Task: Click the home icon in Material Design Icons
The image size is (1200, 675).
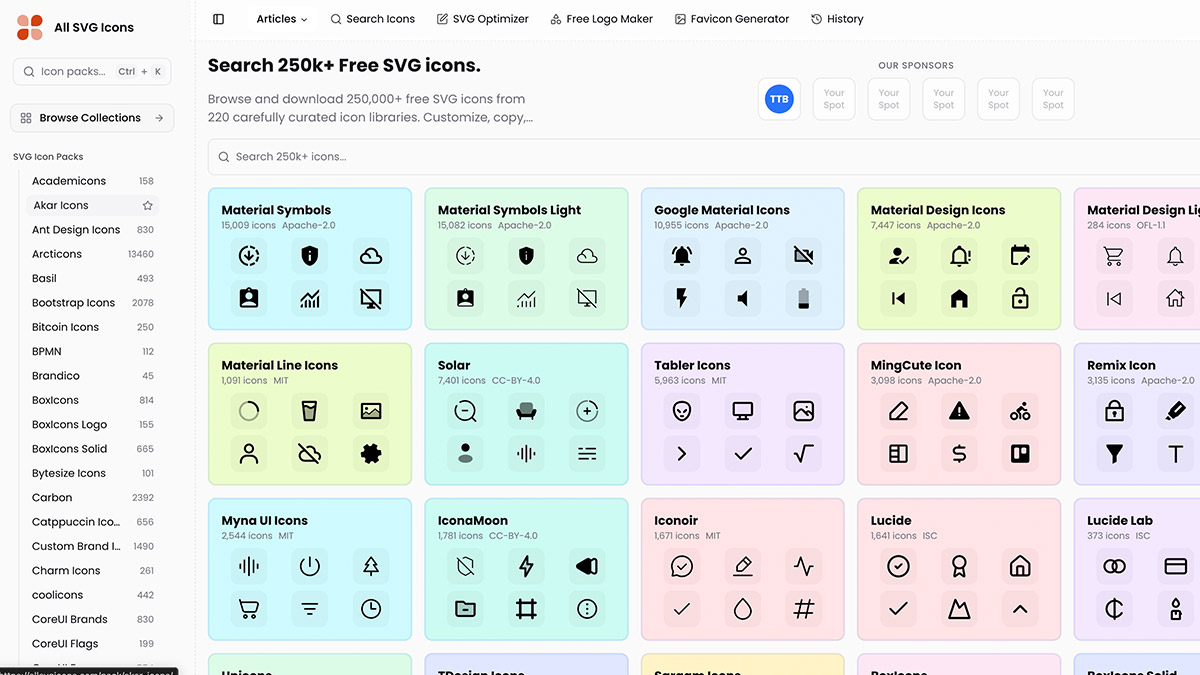Action: tap(959, 298)
